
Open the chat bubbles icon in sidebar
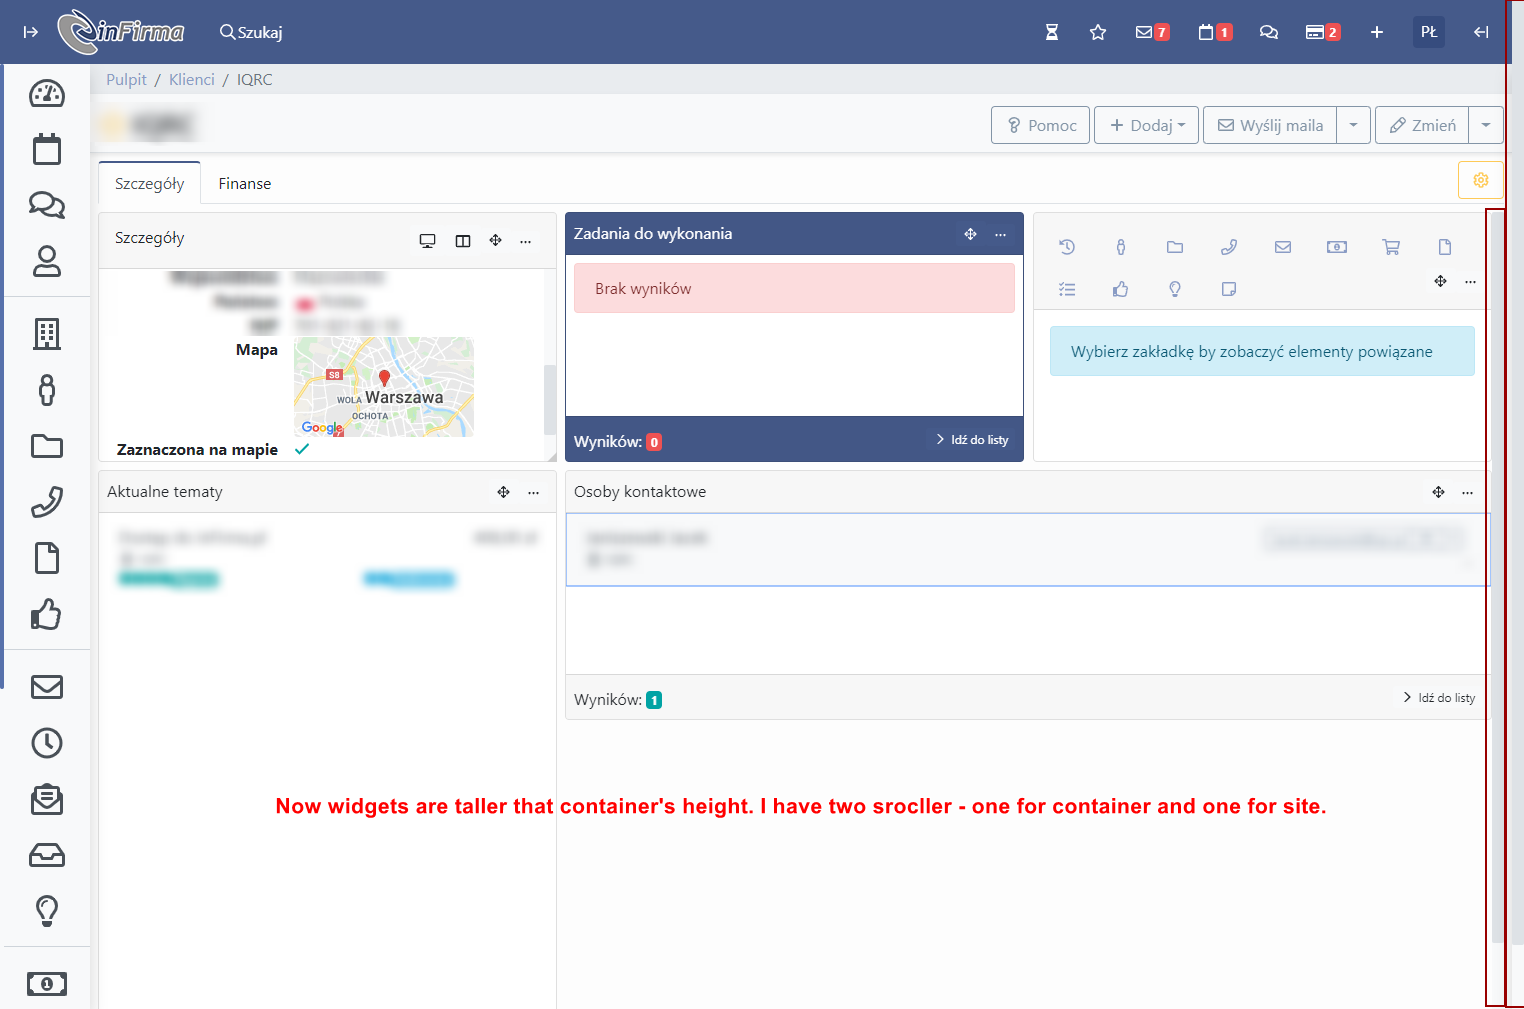[47, 205]
